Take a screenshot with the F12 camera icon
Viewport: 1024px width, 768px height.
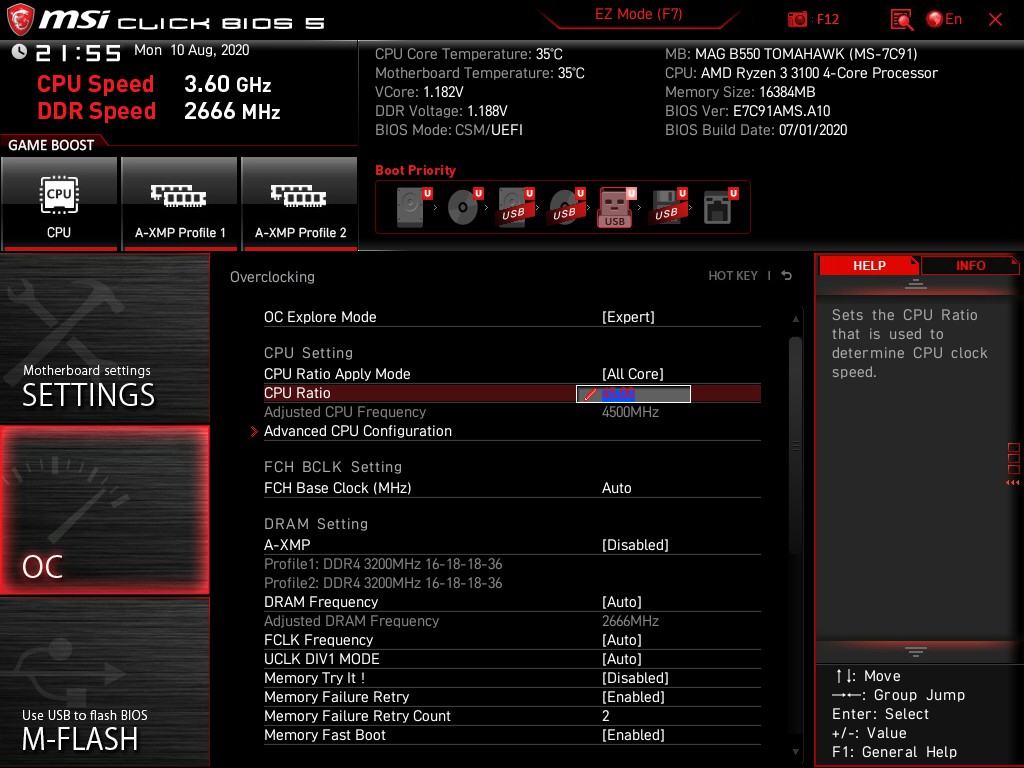(x=797, y=20)
